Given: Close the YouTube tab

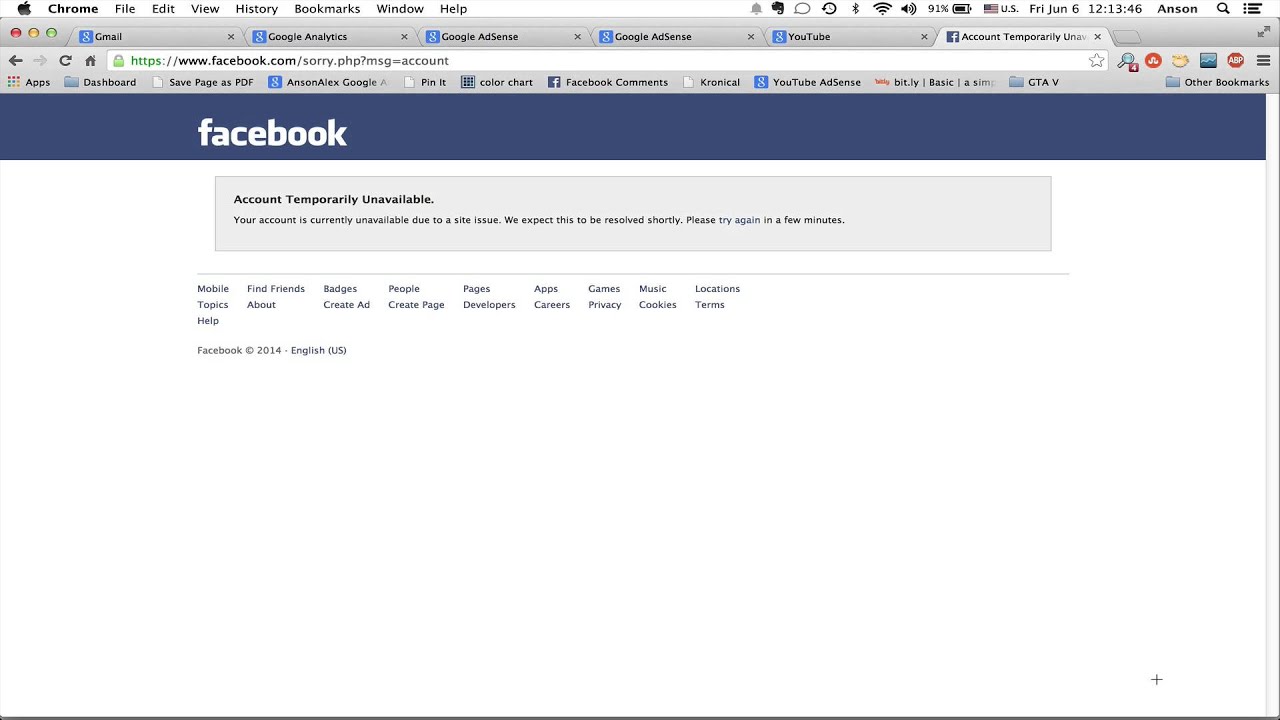Looking at the screenshot, I should click(x=924, y=36).
